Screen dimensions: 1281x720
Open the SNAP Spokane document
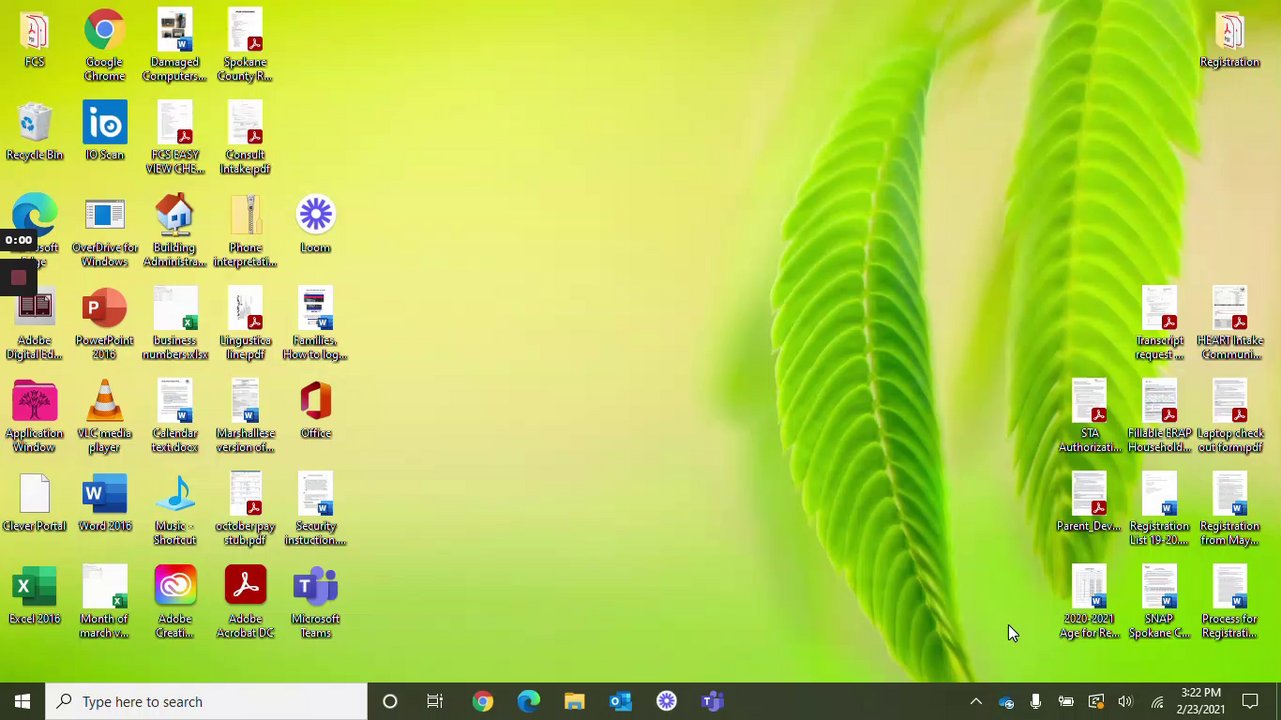pos(1159,603)
